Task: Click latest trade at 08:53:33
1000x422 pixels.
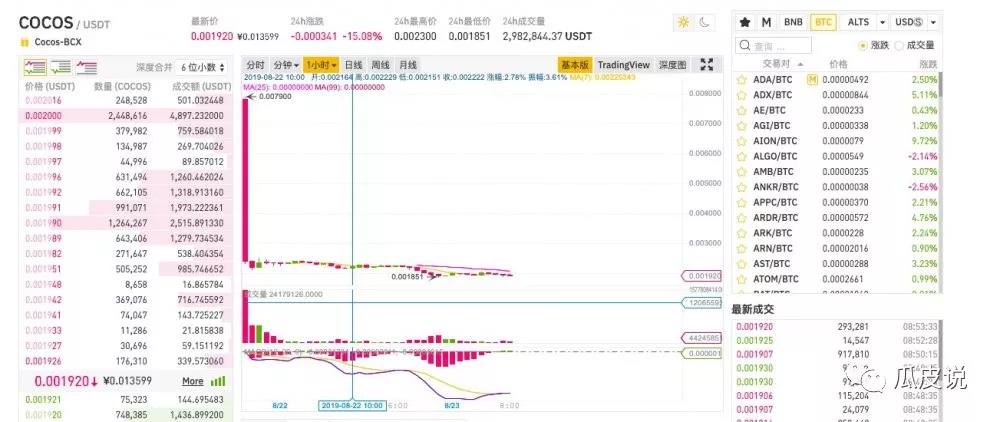Action: [x=835, y=326]
